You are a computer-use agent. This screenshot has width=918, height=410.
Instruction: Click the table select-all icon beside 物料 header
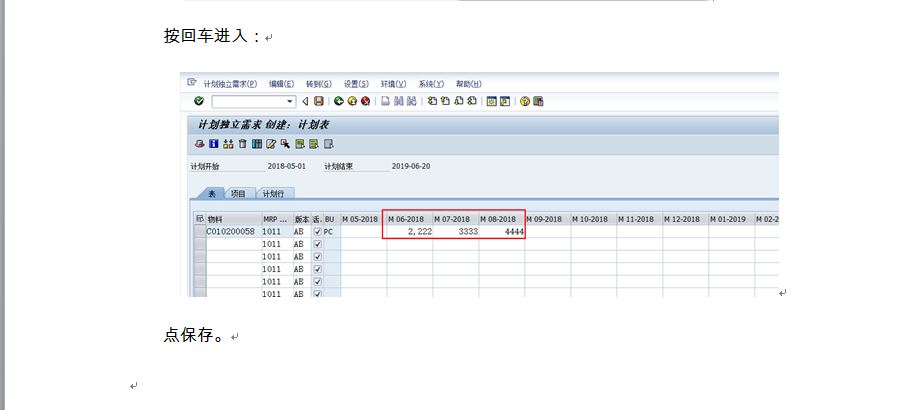click(200, 219)
